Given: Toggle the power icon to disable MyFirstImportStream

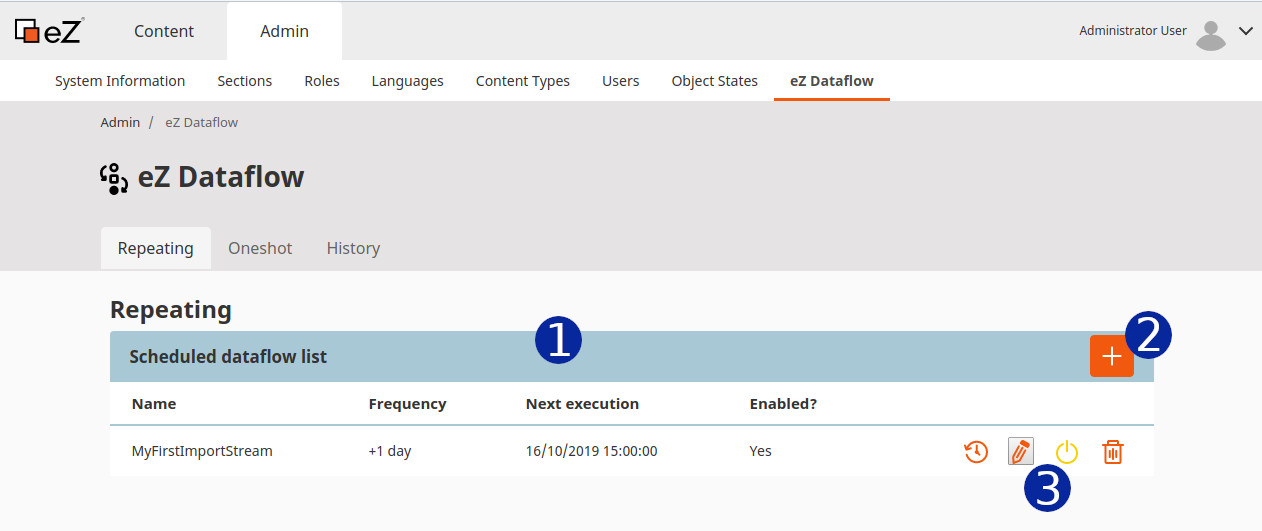Looking at the screenshot, I should click(x=1067, y=452).
